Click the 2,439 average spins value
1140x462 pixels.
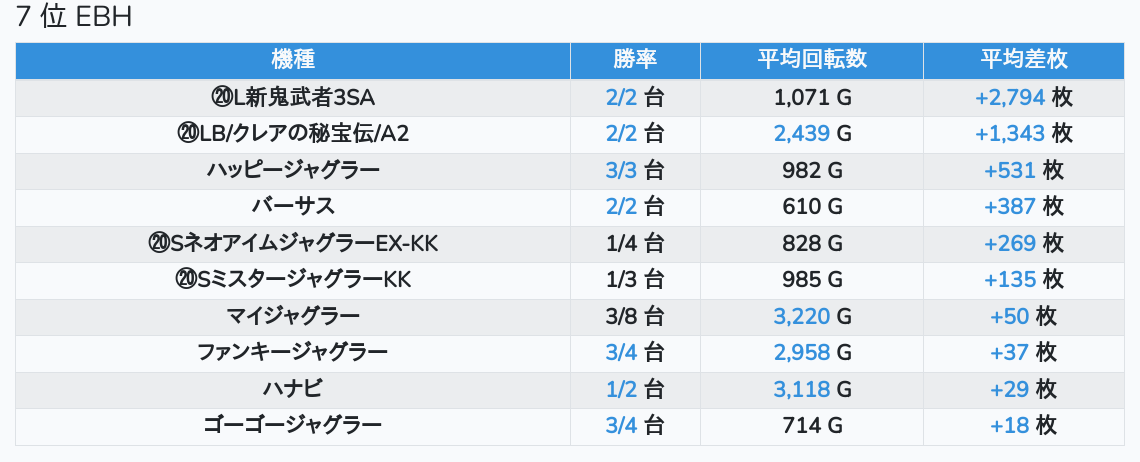(802, 133)
